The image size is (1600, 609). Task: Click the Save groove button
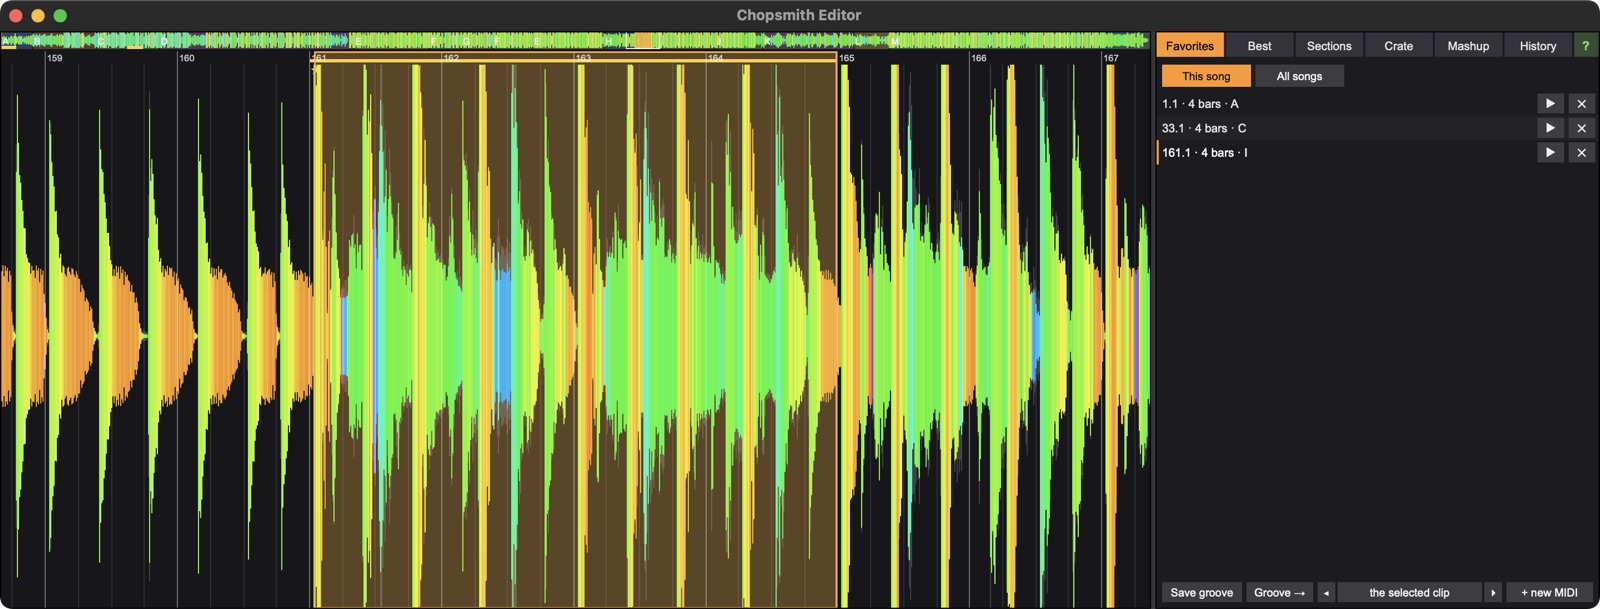pyautogui.click(x=1201, y=593)
